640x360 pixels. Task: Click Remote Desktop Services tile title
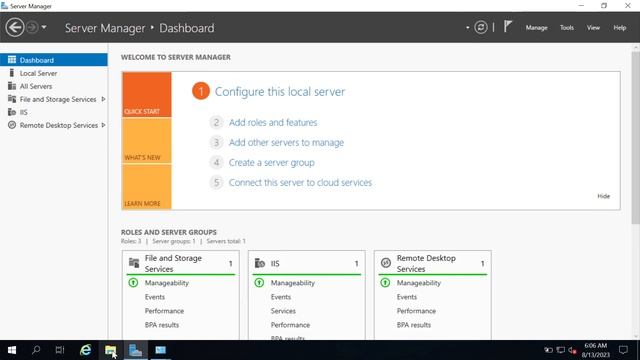click(426, 263)
